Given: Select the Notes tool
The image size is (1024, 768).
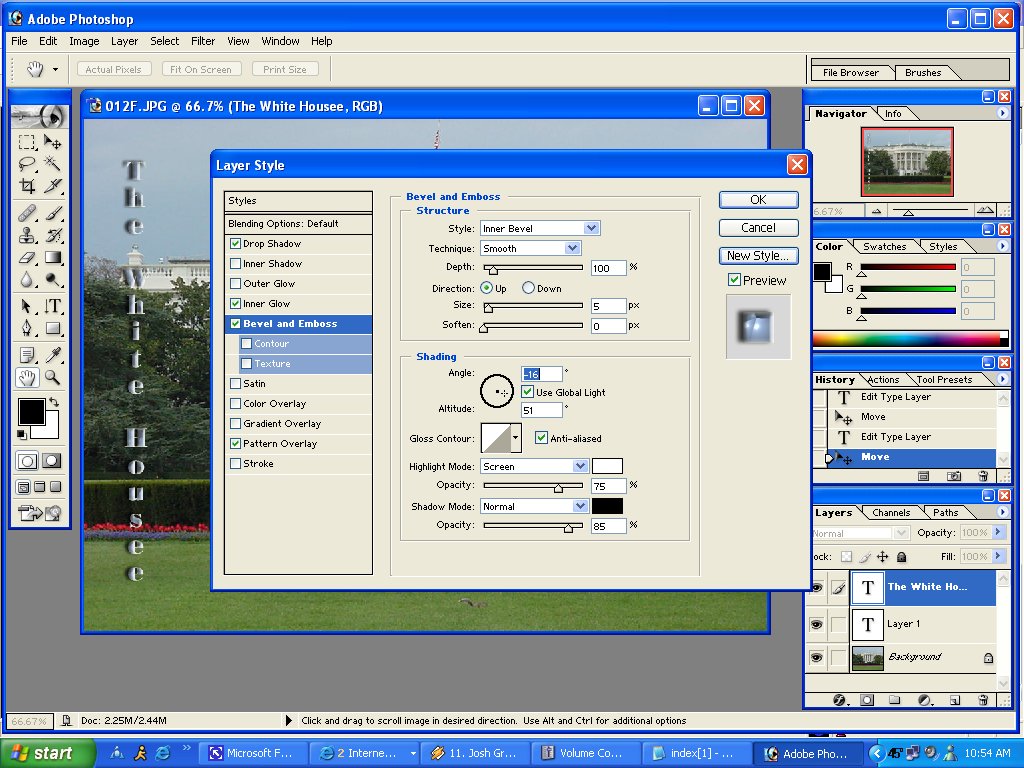Looking at the screenshot, I should [27, 355].
